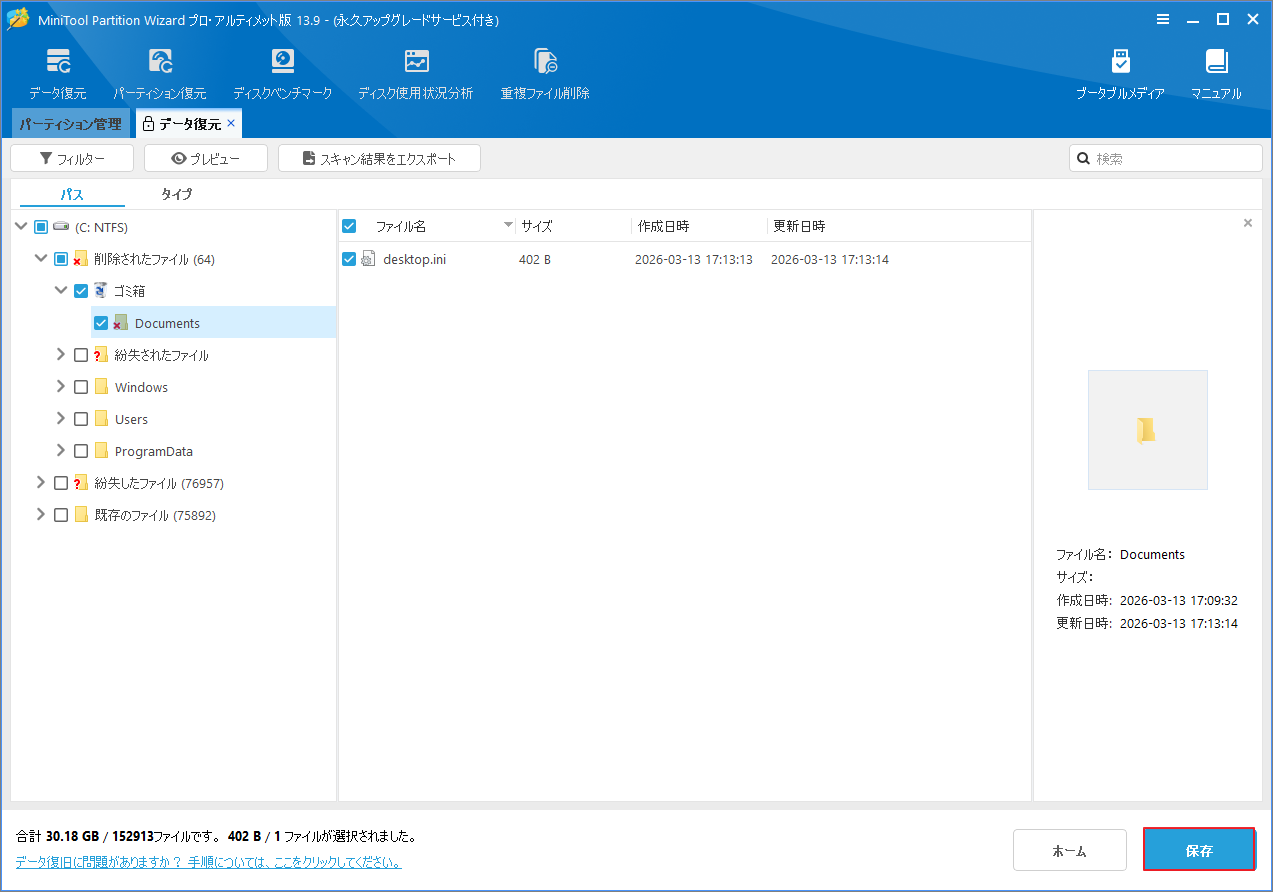This screenshot has width=1273, height=892.
Task: Open the hamburger menu in the title bar
Action: [x=1163, y=19]
